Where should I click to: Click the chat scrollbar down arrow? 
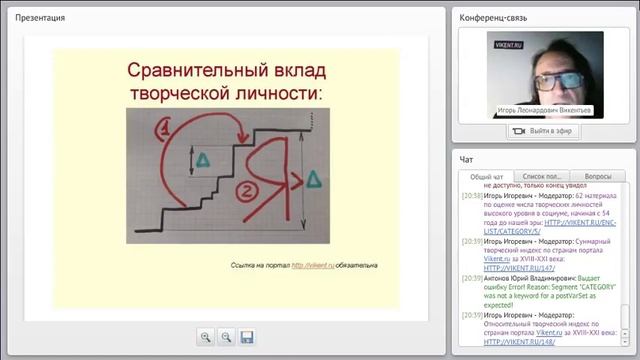tap(625, 342)
